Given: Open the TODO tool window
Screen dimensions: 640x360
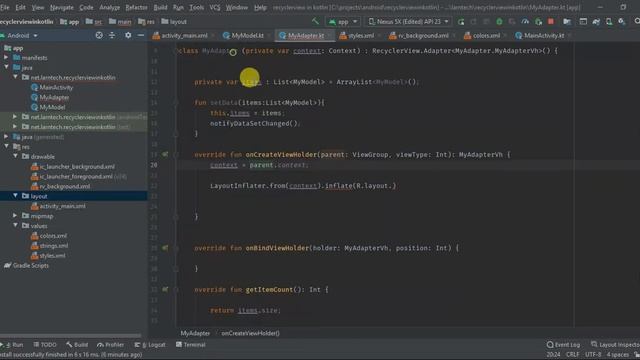Looking at the screenshot, I should point(45,345).
